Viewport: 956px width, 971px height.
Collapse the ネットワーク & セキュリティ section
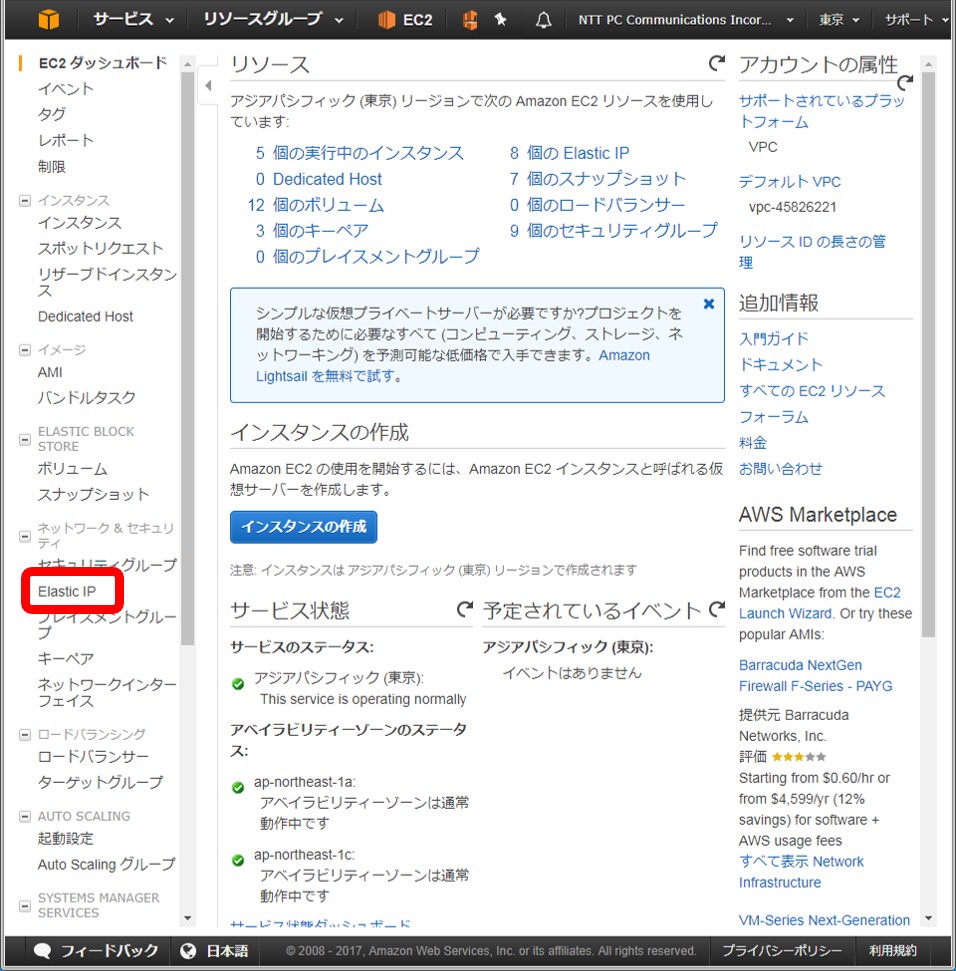click(x=25, y=536)
